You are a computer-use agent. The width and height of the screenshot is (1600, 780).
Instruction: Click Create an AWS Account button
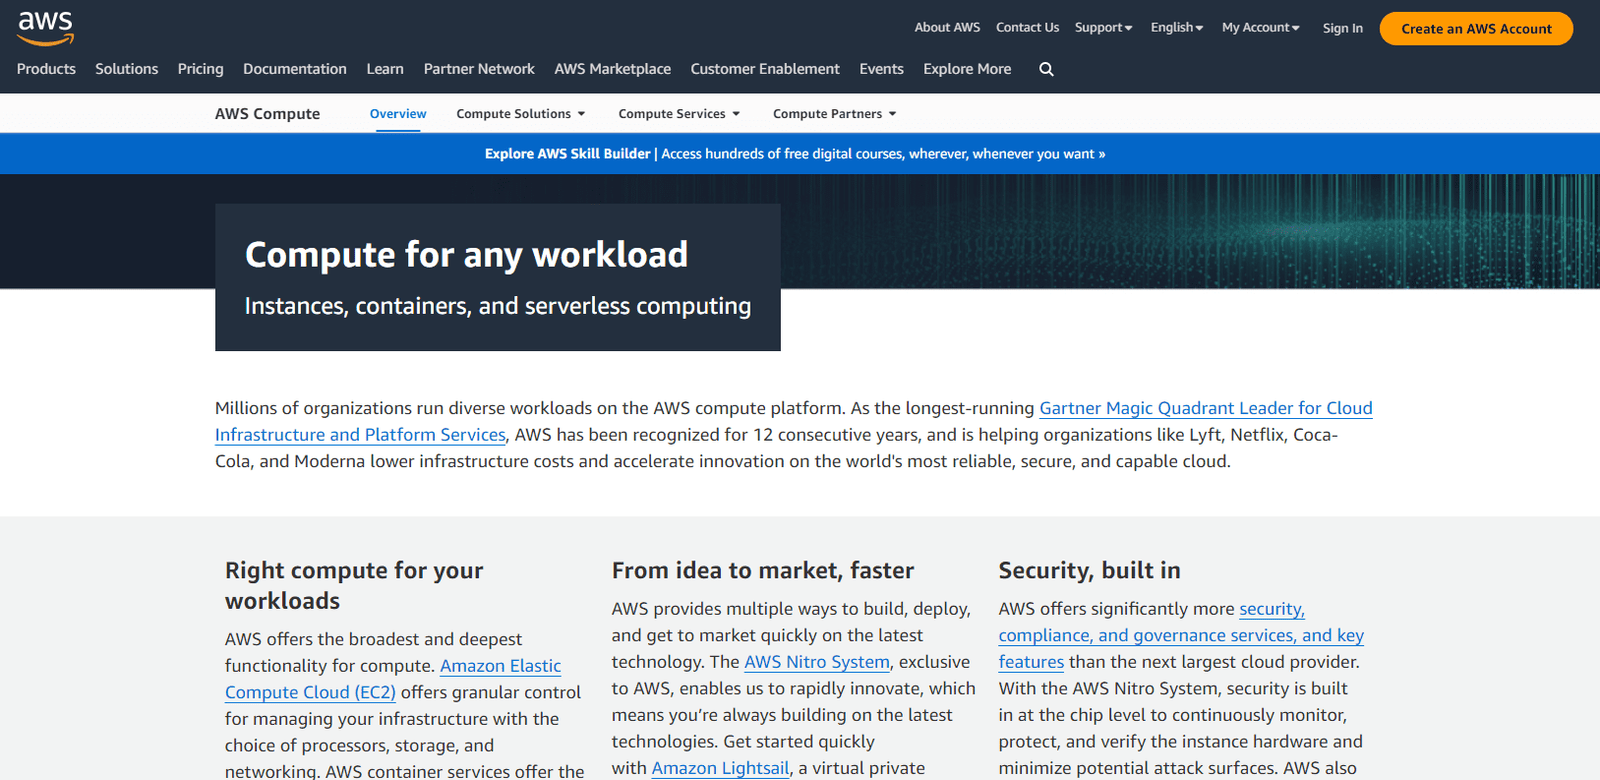1476,29
